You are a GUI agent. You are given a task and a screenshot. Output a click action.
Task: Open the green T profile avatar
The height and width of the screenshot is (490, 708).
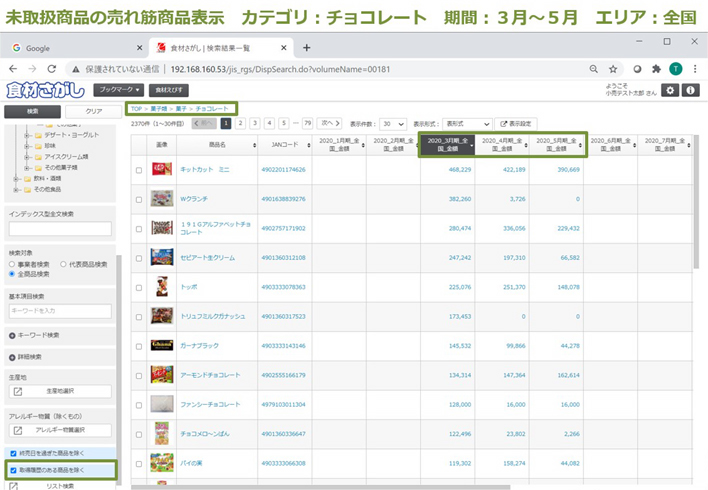pyautogui.click(x=675, y=69)
